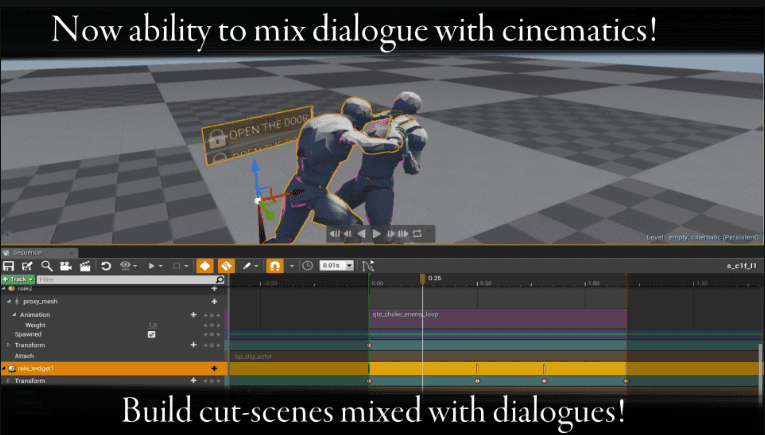765x435 pixels.
Task: Create a camera with the camera icon
Action: [x=66, y=266]
